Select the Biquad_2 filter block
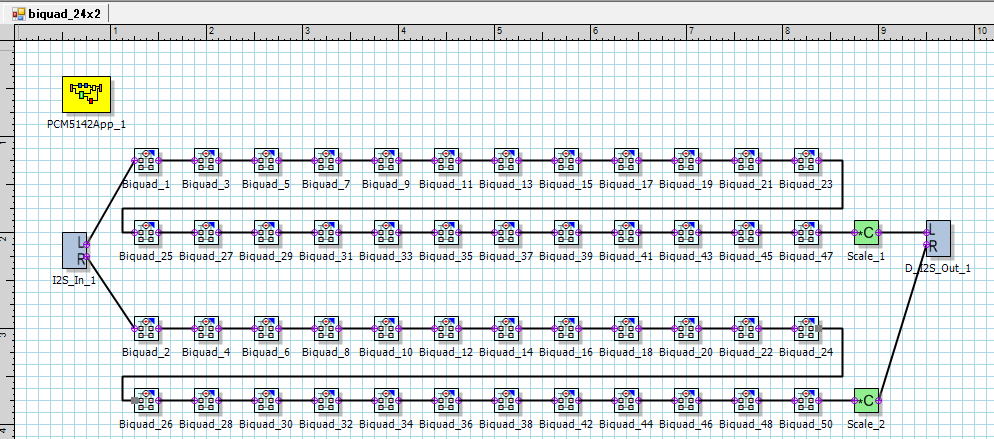 [146, 329]
